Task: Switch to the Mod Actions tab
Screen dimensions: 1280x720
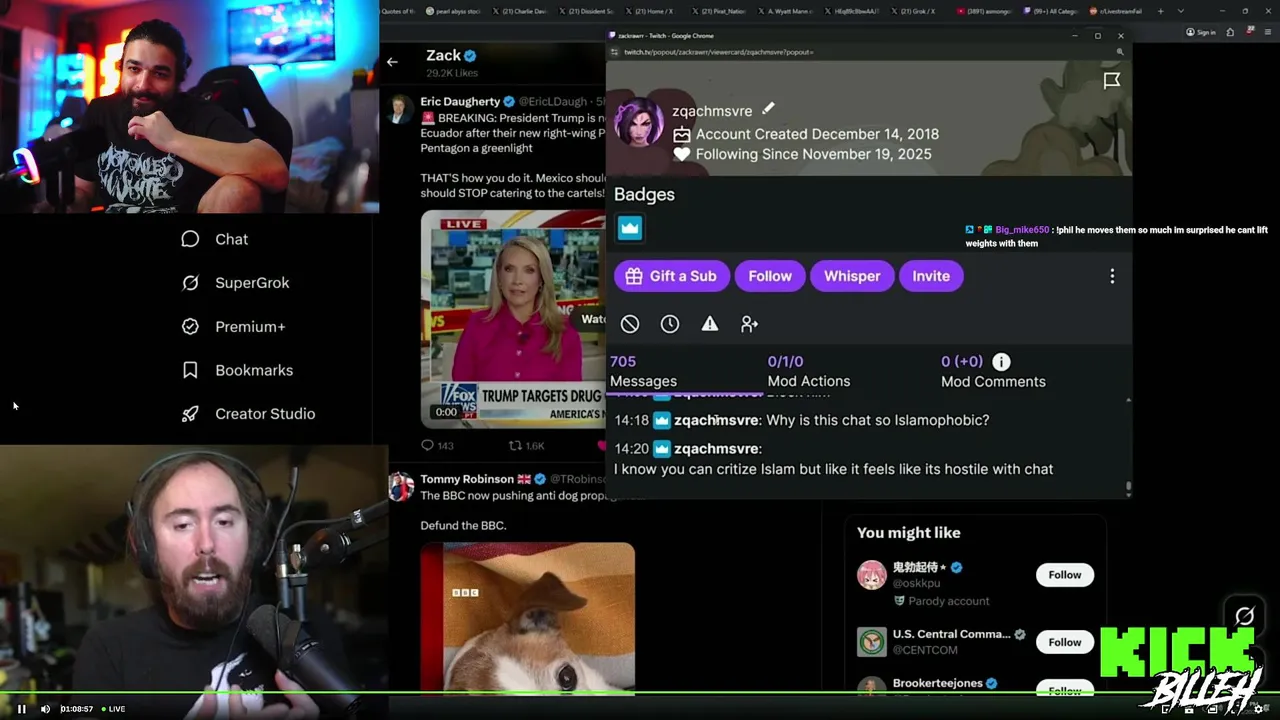Action: pos(808,371)
